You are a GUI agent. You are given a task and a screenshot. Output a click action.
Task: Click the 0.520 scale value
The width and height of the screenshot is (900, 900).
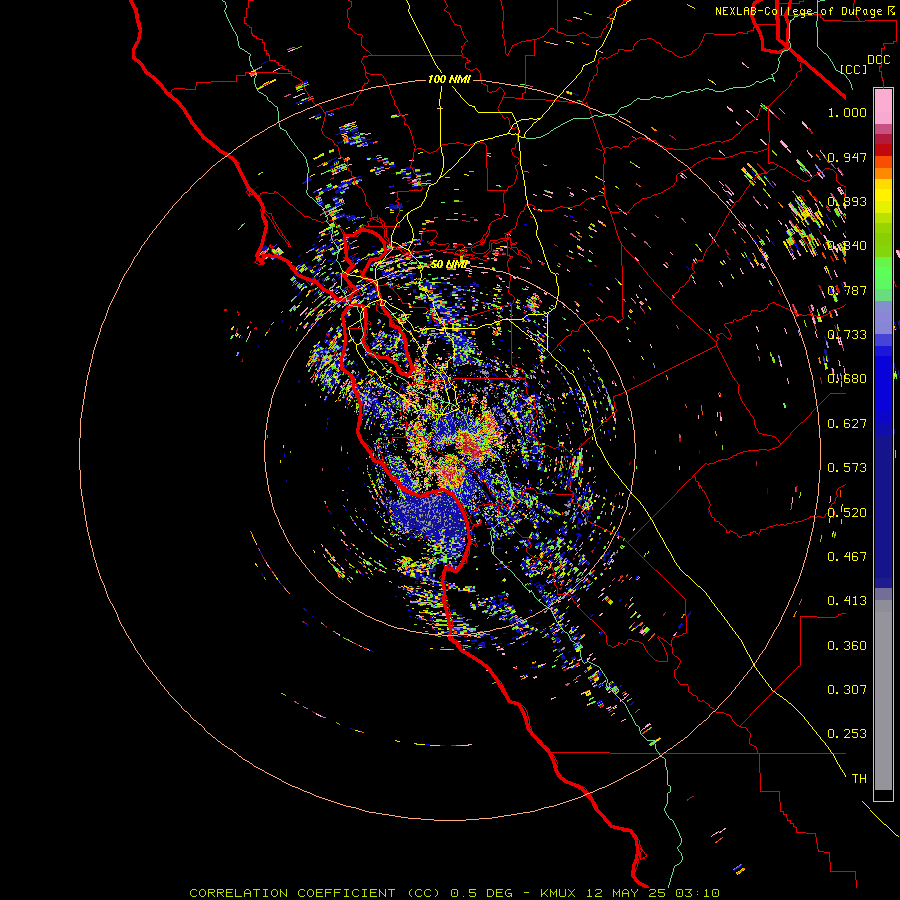[847, 513]
